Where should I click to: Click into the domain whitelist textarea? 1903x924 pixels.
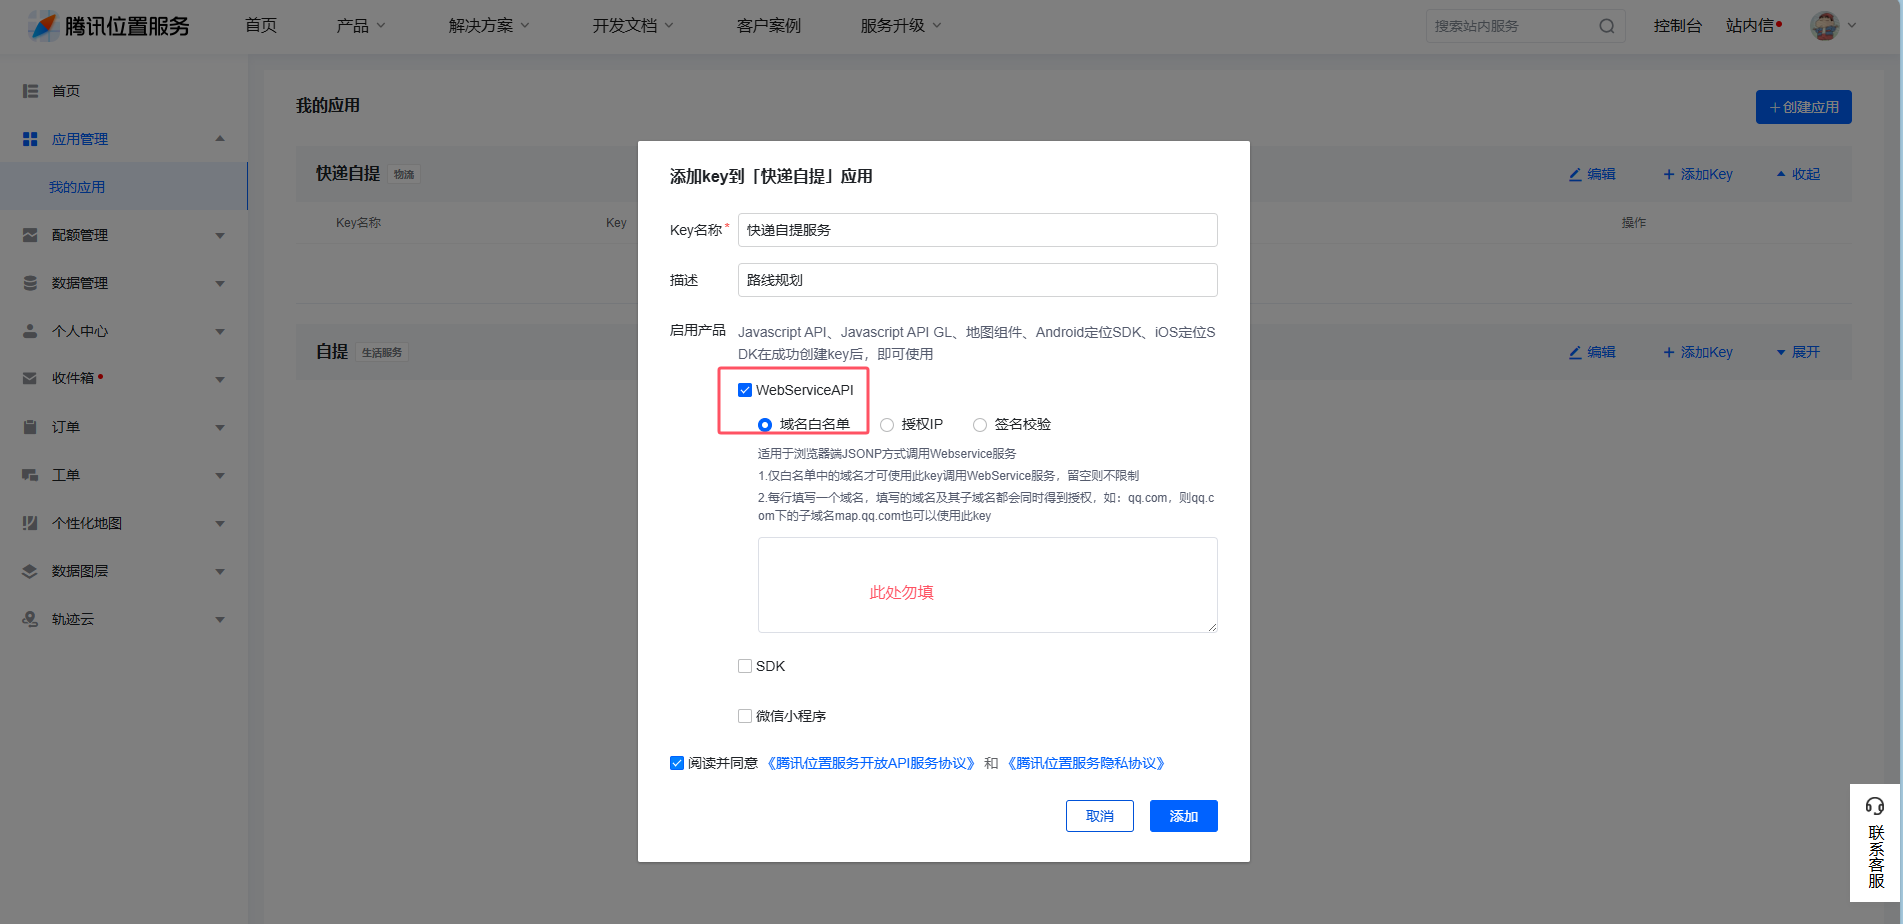[988, 585]
